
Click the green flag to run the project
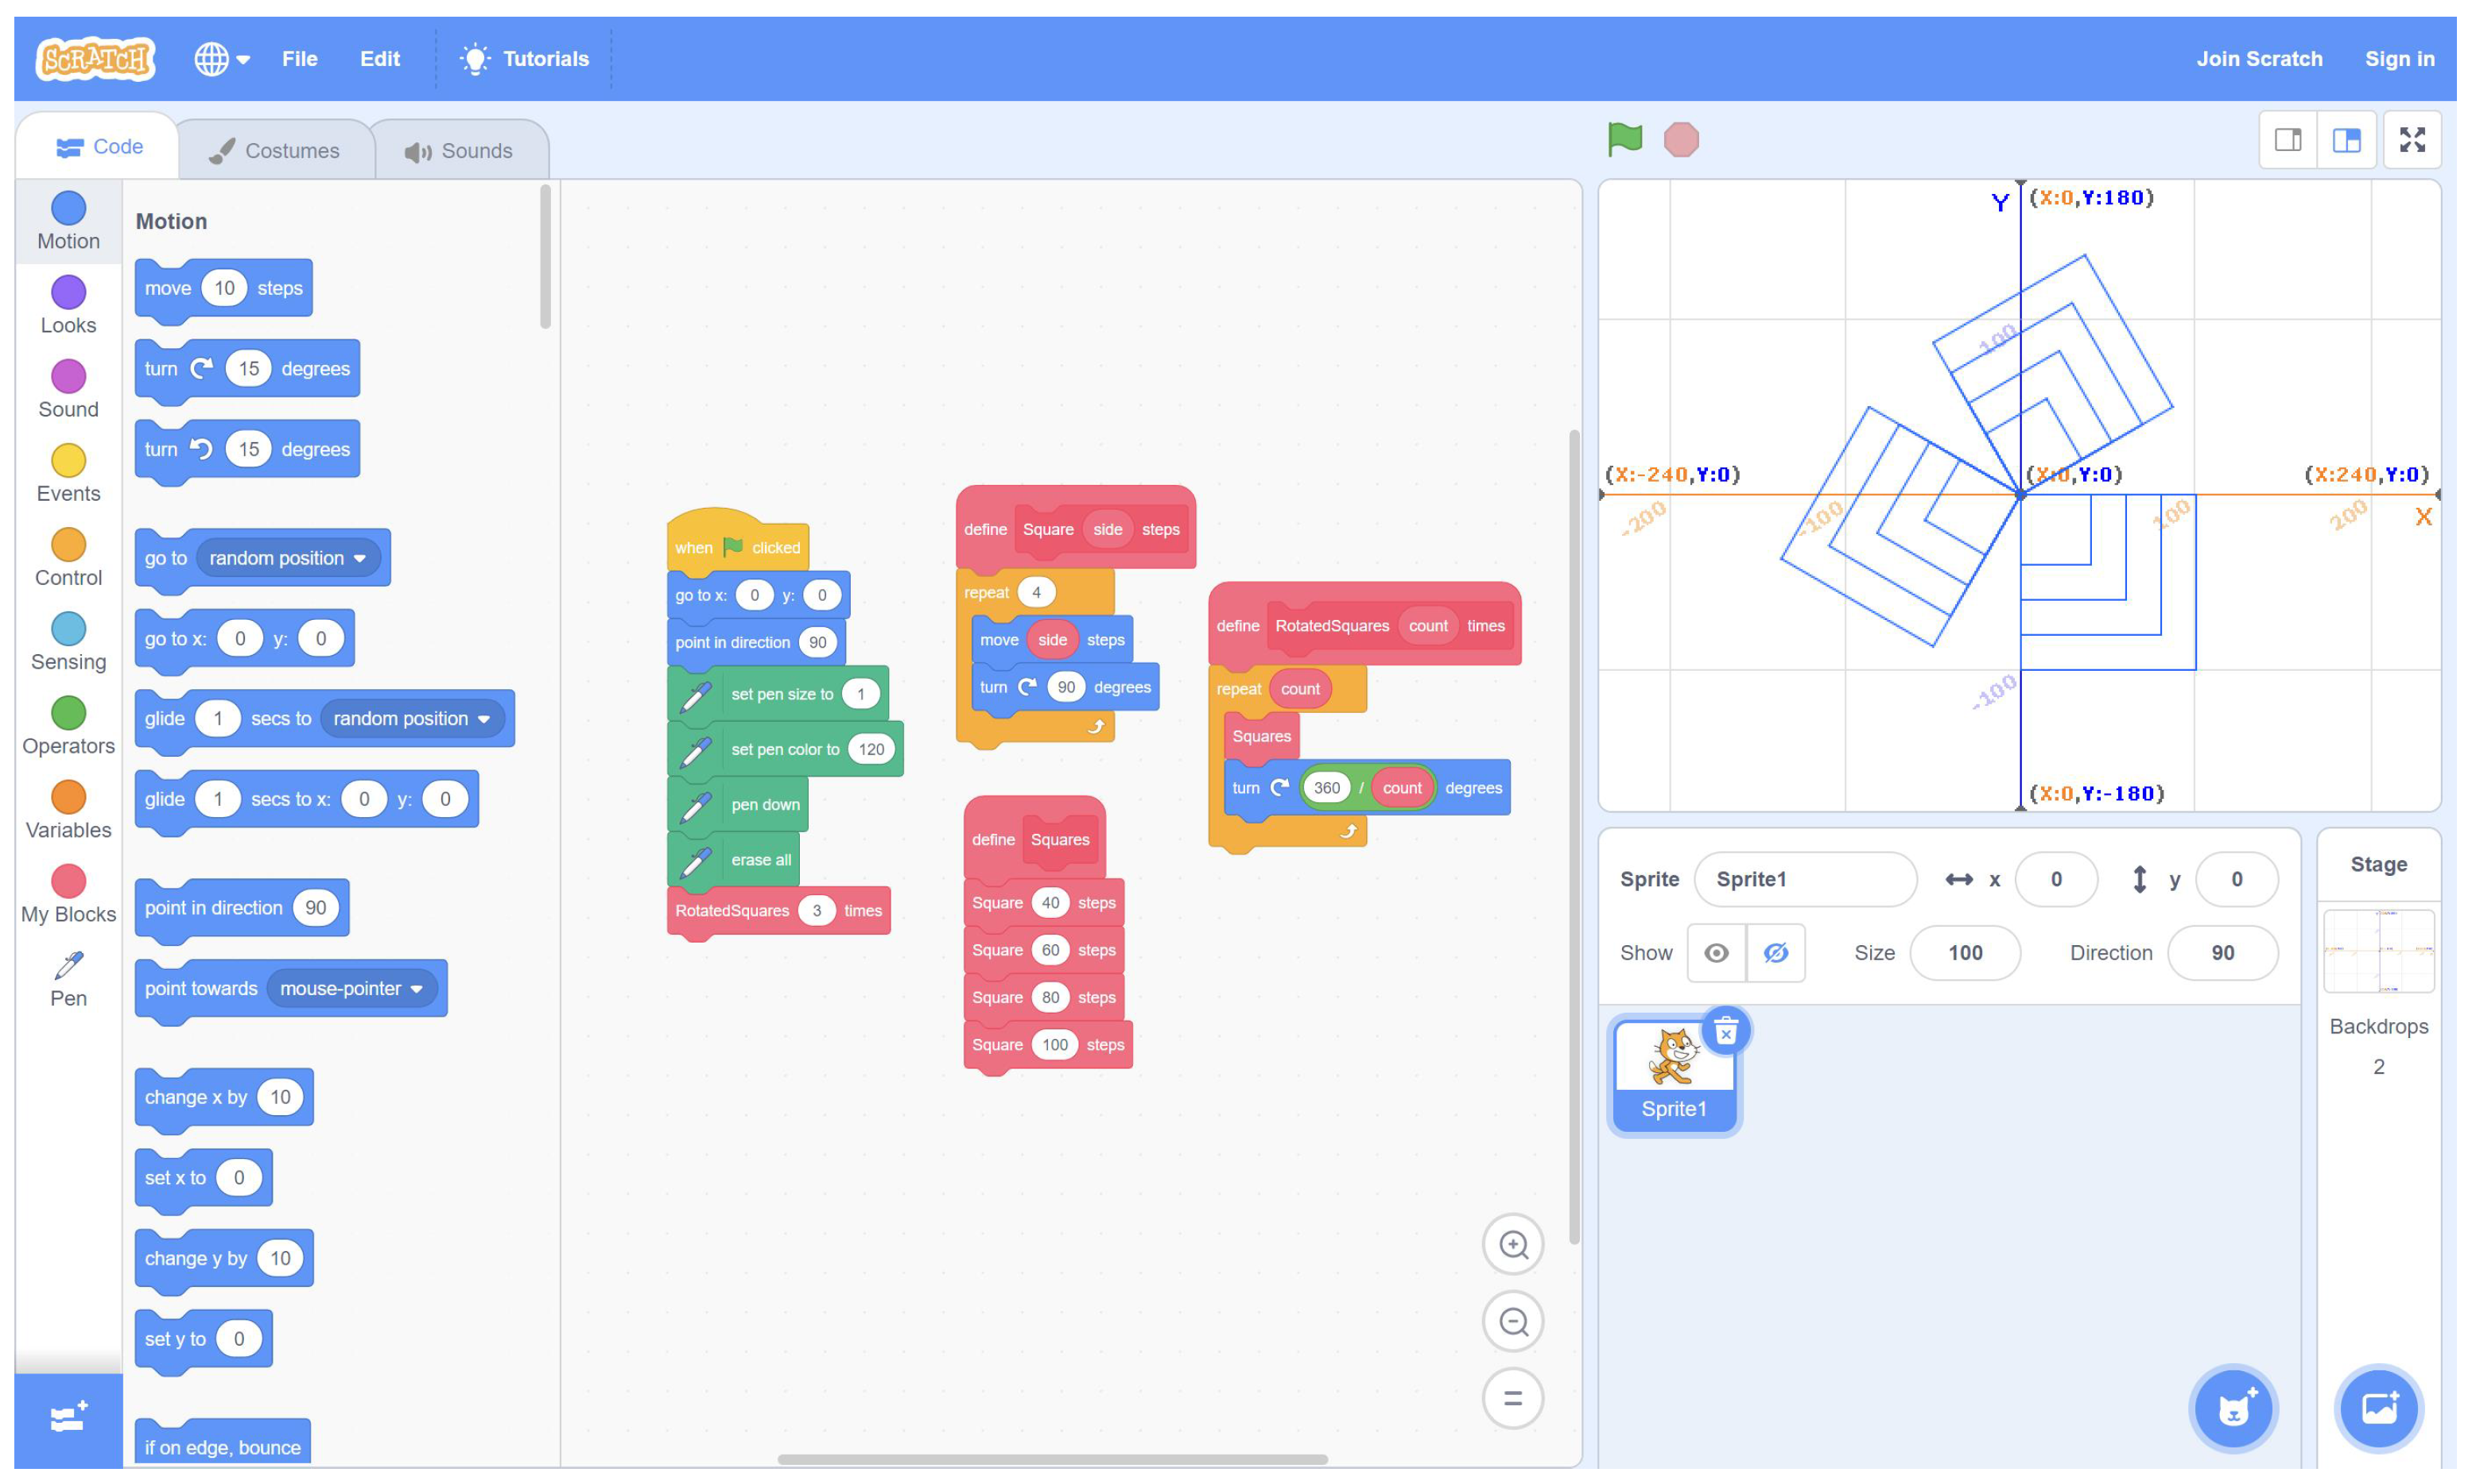click(1624, 139)
